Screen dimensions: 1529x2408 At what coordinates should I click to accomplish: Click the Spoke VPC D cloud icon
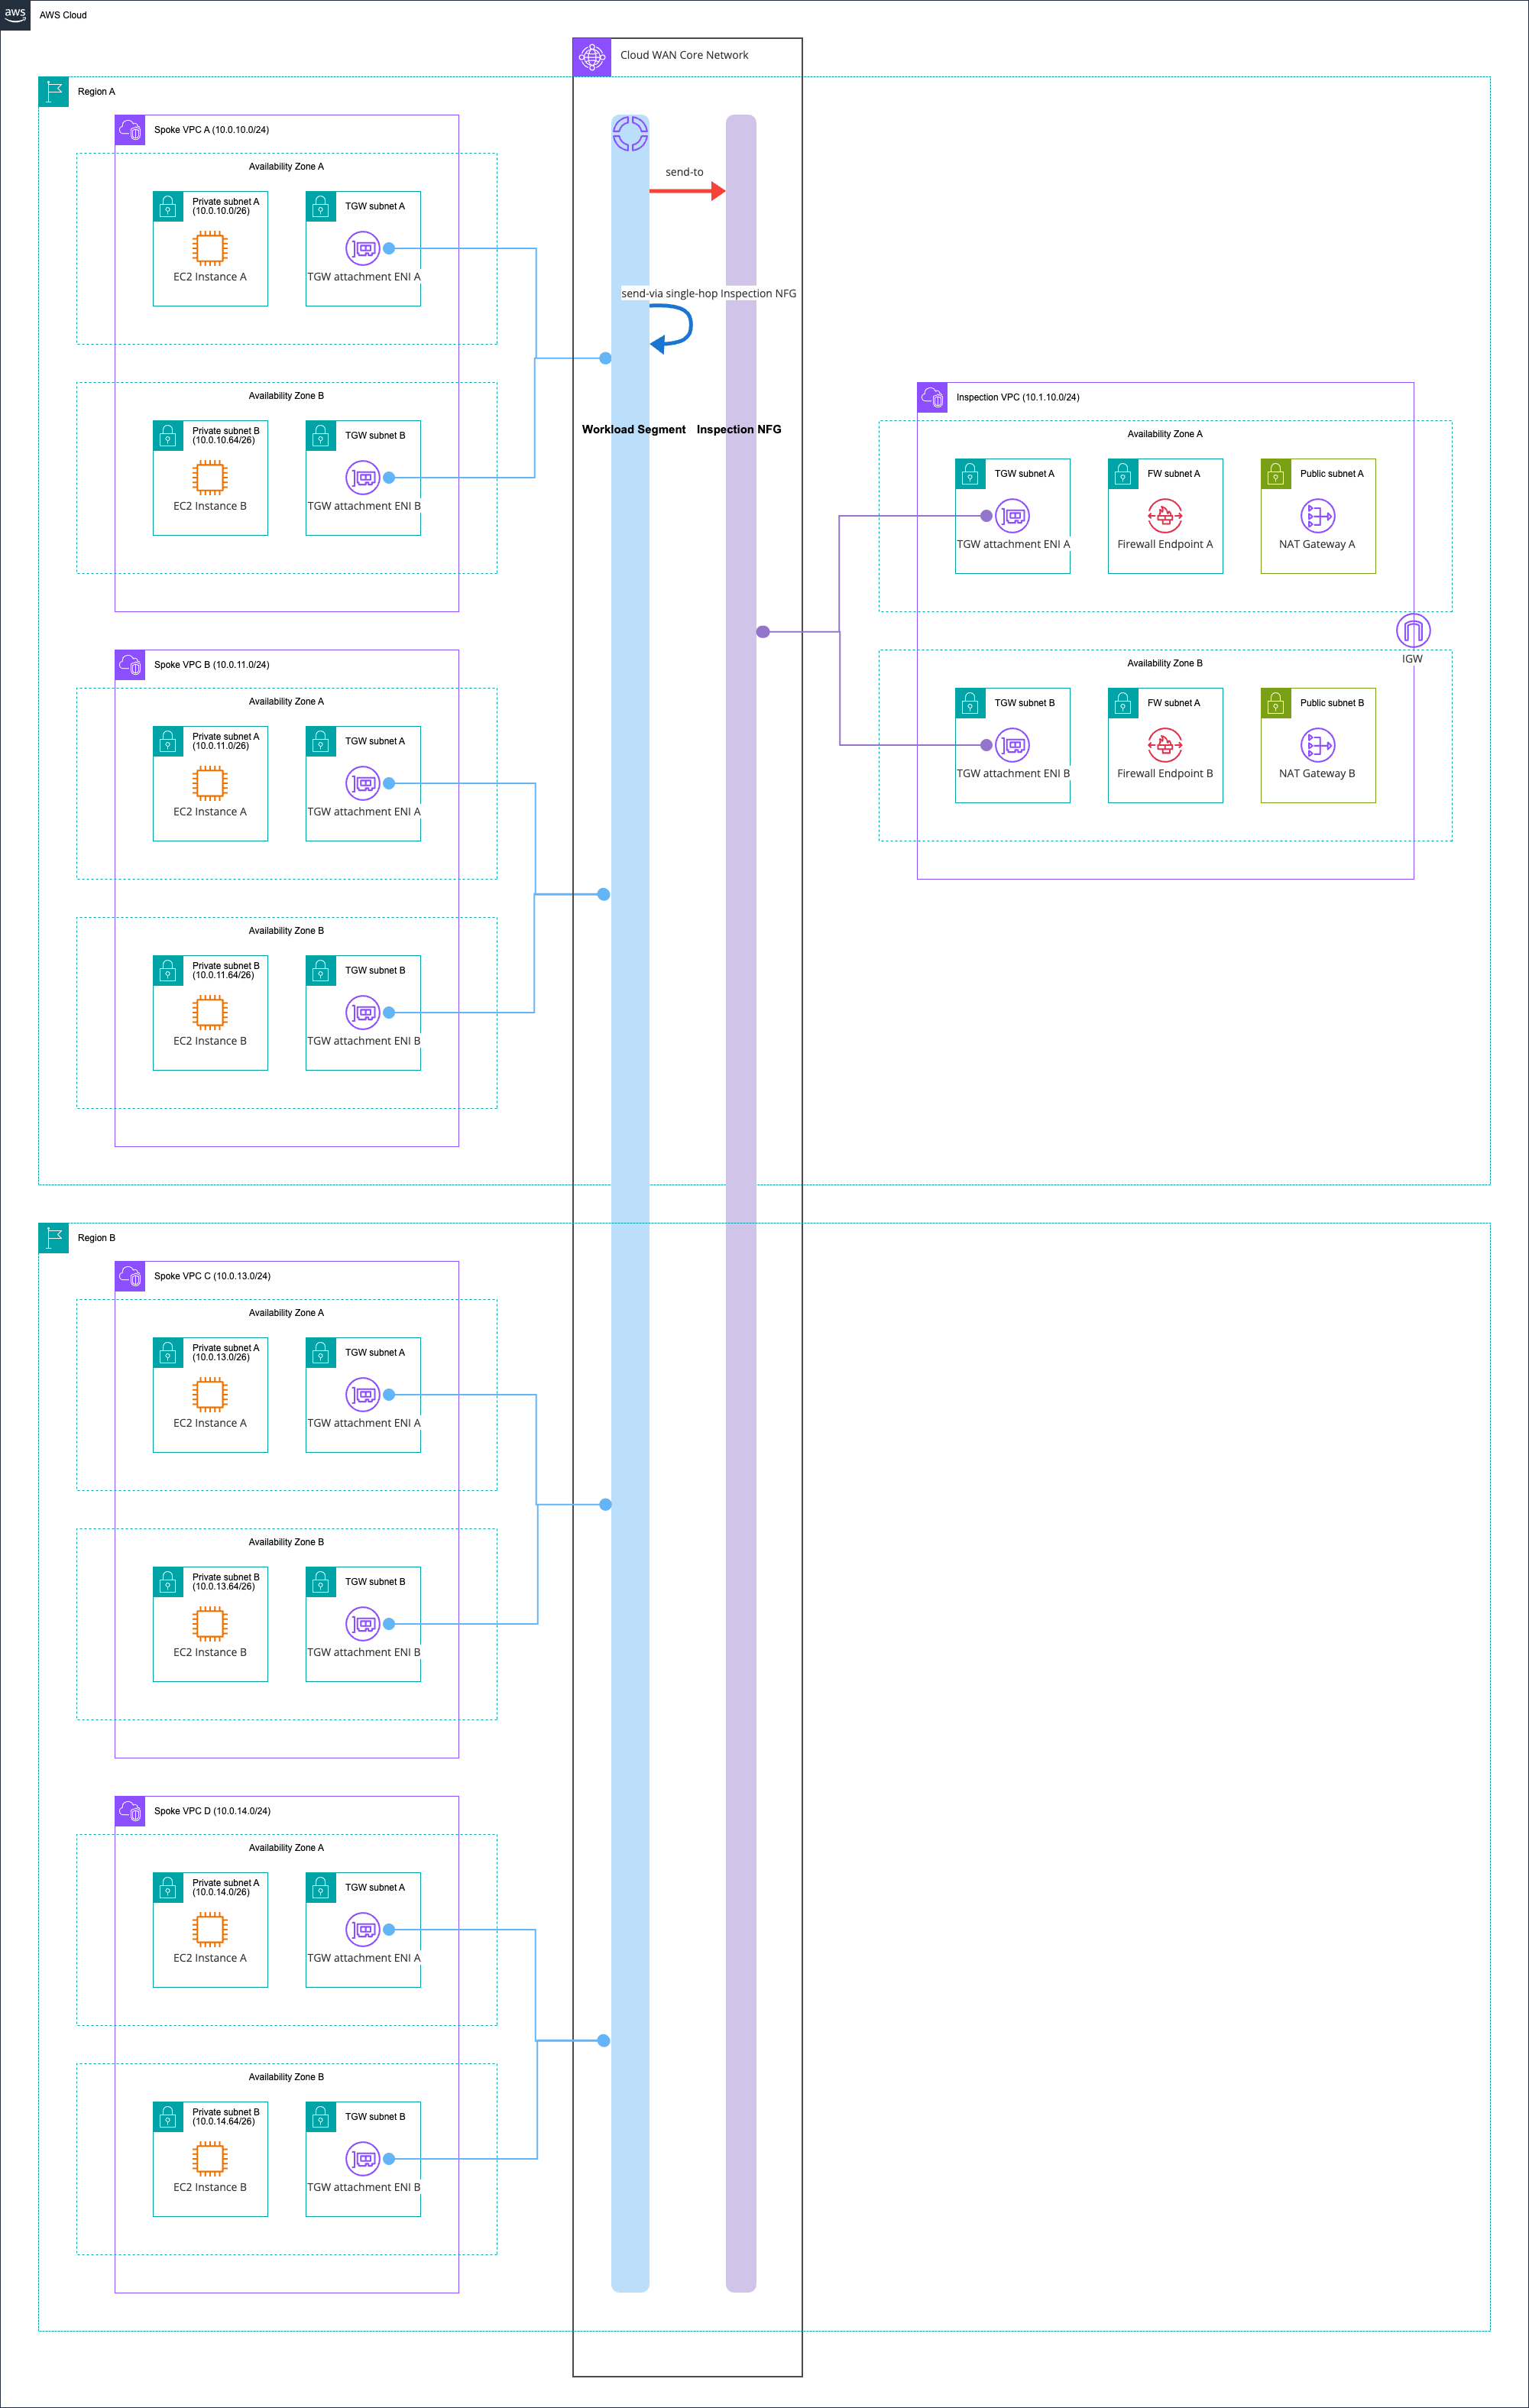130,1811
